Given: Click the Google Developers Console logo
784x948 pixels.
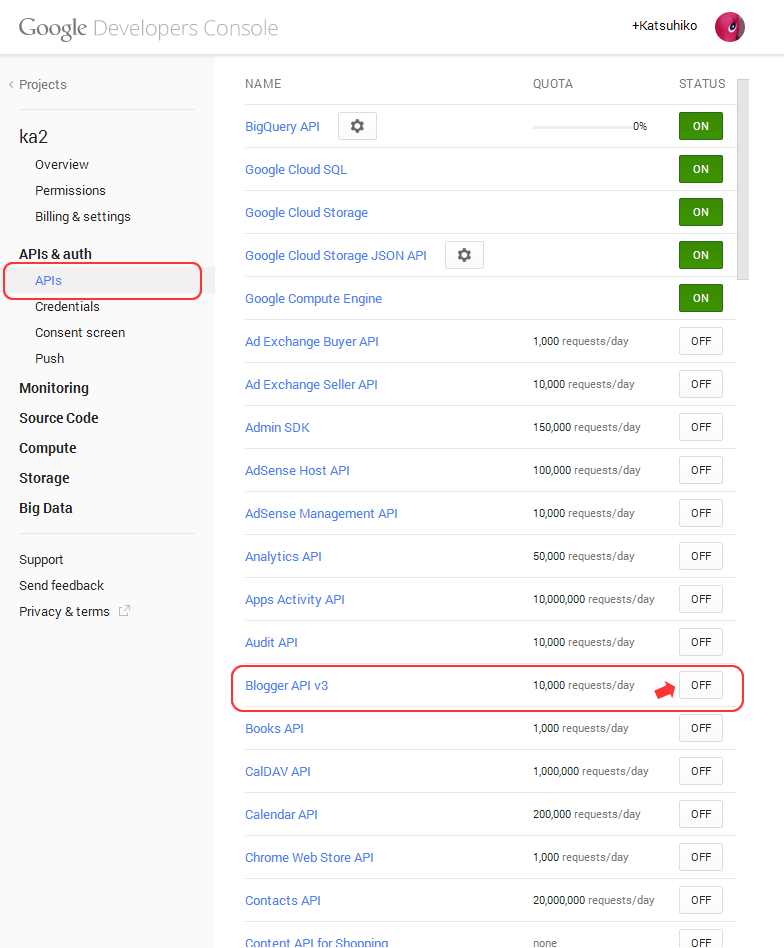Looking at the screenshot, I should 148,28.
